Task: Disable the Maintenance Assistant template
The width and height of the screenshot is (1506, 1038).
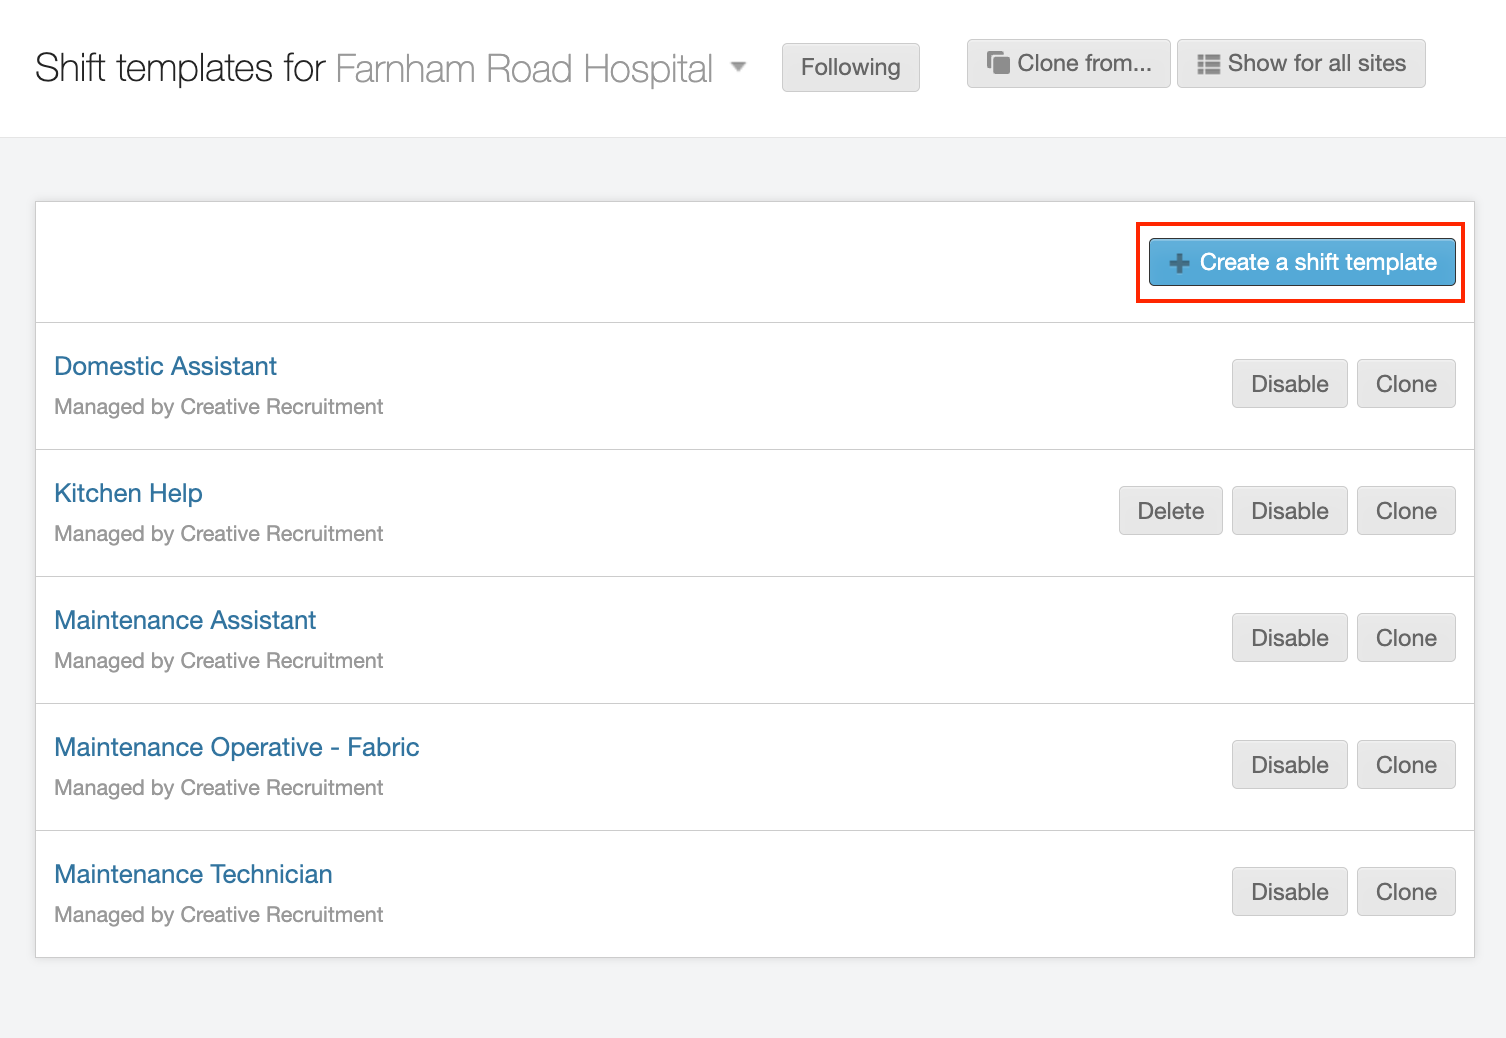Action: tap(1289, 638)
